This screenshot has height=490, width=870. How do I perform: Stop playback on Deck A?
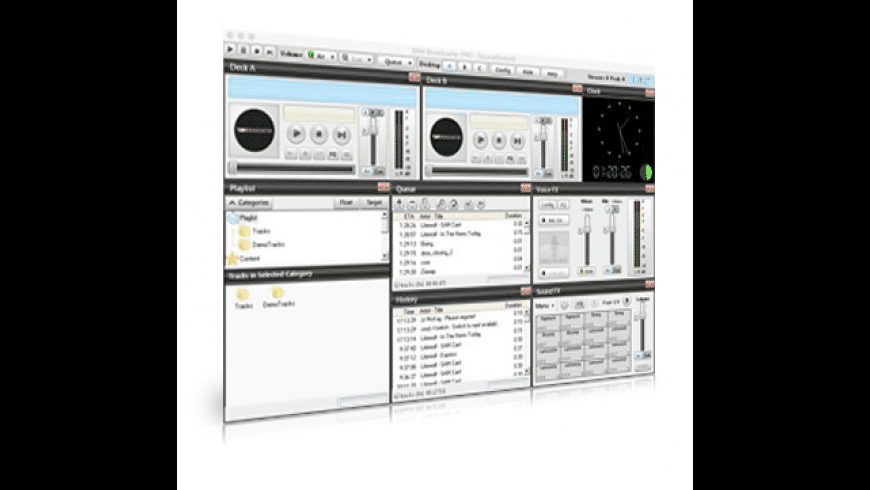(x=319, y=134)
